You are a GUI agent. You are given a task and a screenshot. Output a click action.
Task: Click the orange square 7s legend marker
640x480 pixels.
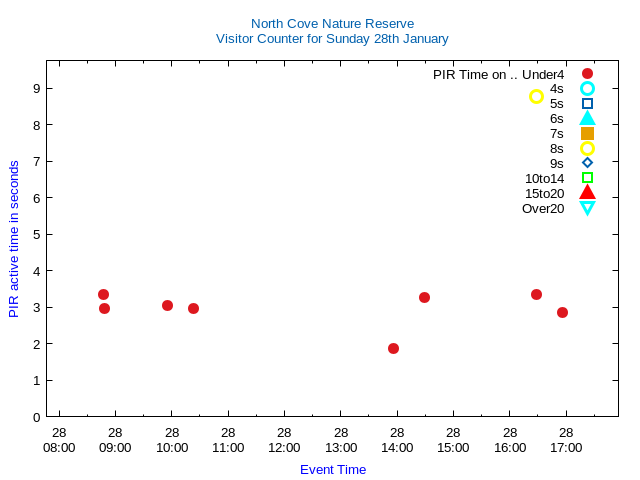[x=587, y=133]
